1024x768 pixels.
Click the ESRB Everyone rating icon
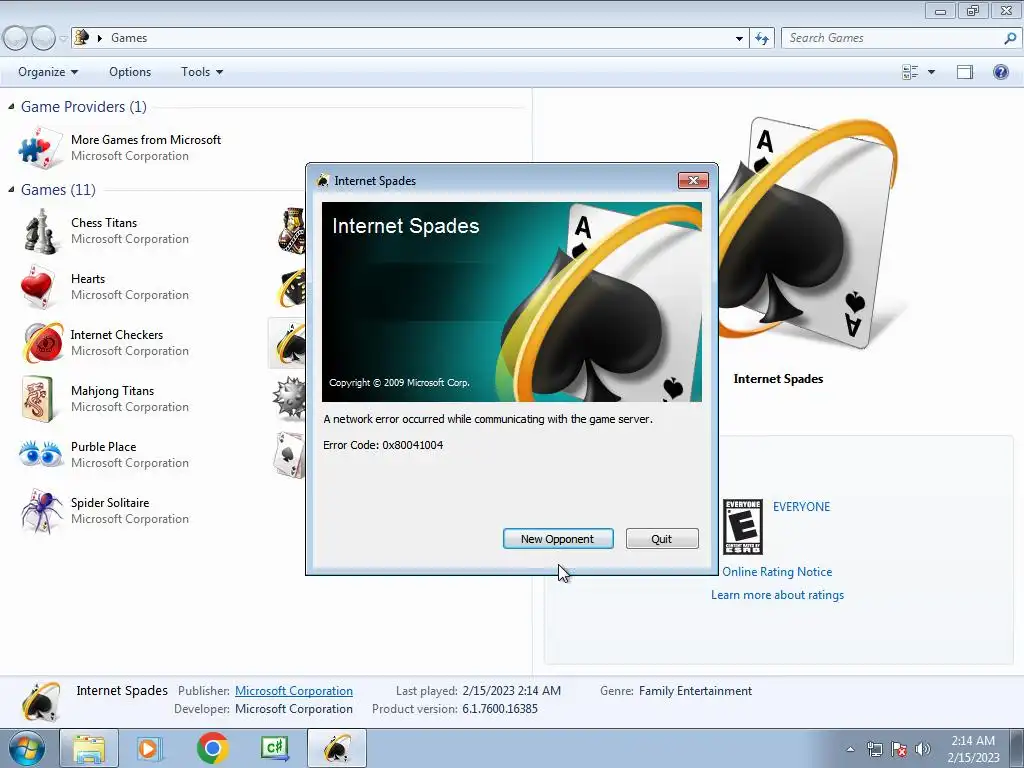click(x=743, y=527)
